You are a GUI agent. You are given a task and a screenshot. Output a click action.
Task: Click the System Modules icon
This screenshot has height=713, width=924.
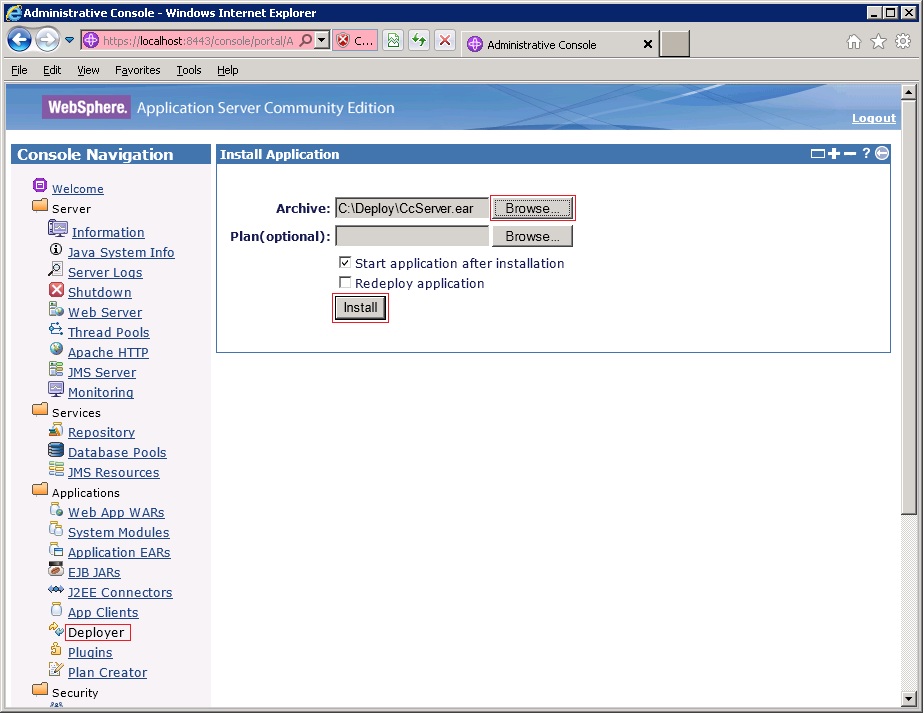pos(56,529)
